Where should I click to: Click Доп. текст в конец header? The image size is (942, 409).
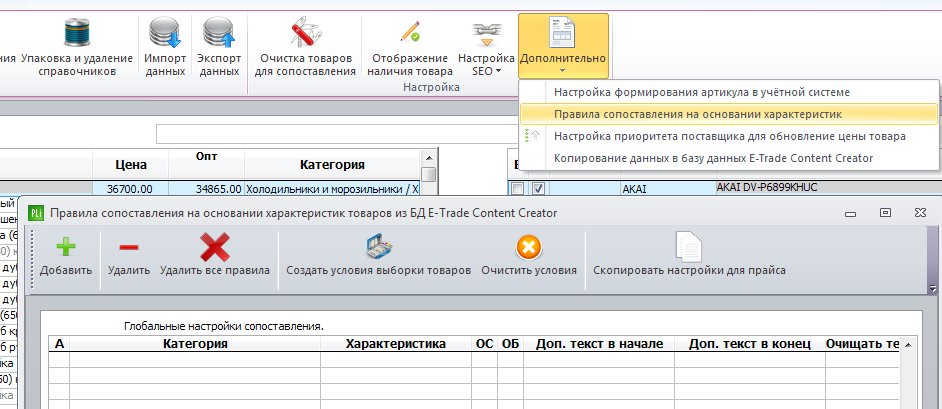[x=750, y=344]
